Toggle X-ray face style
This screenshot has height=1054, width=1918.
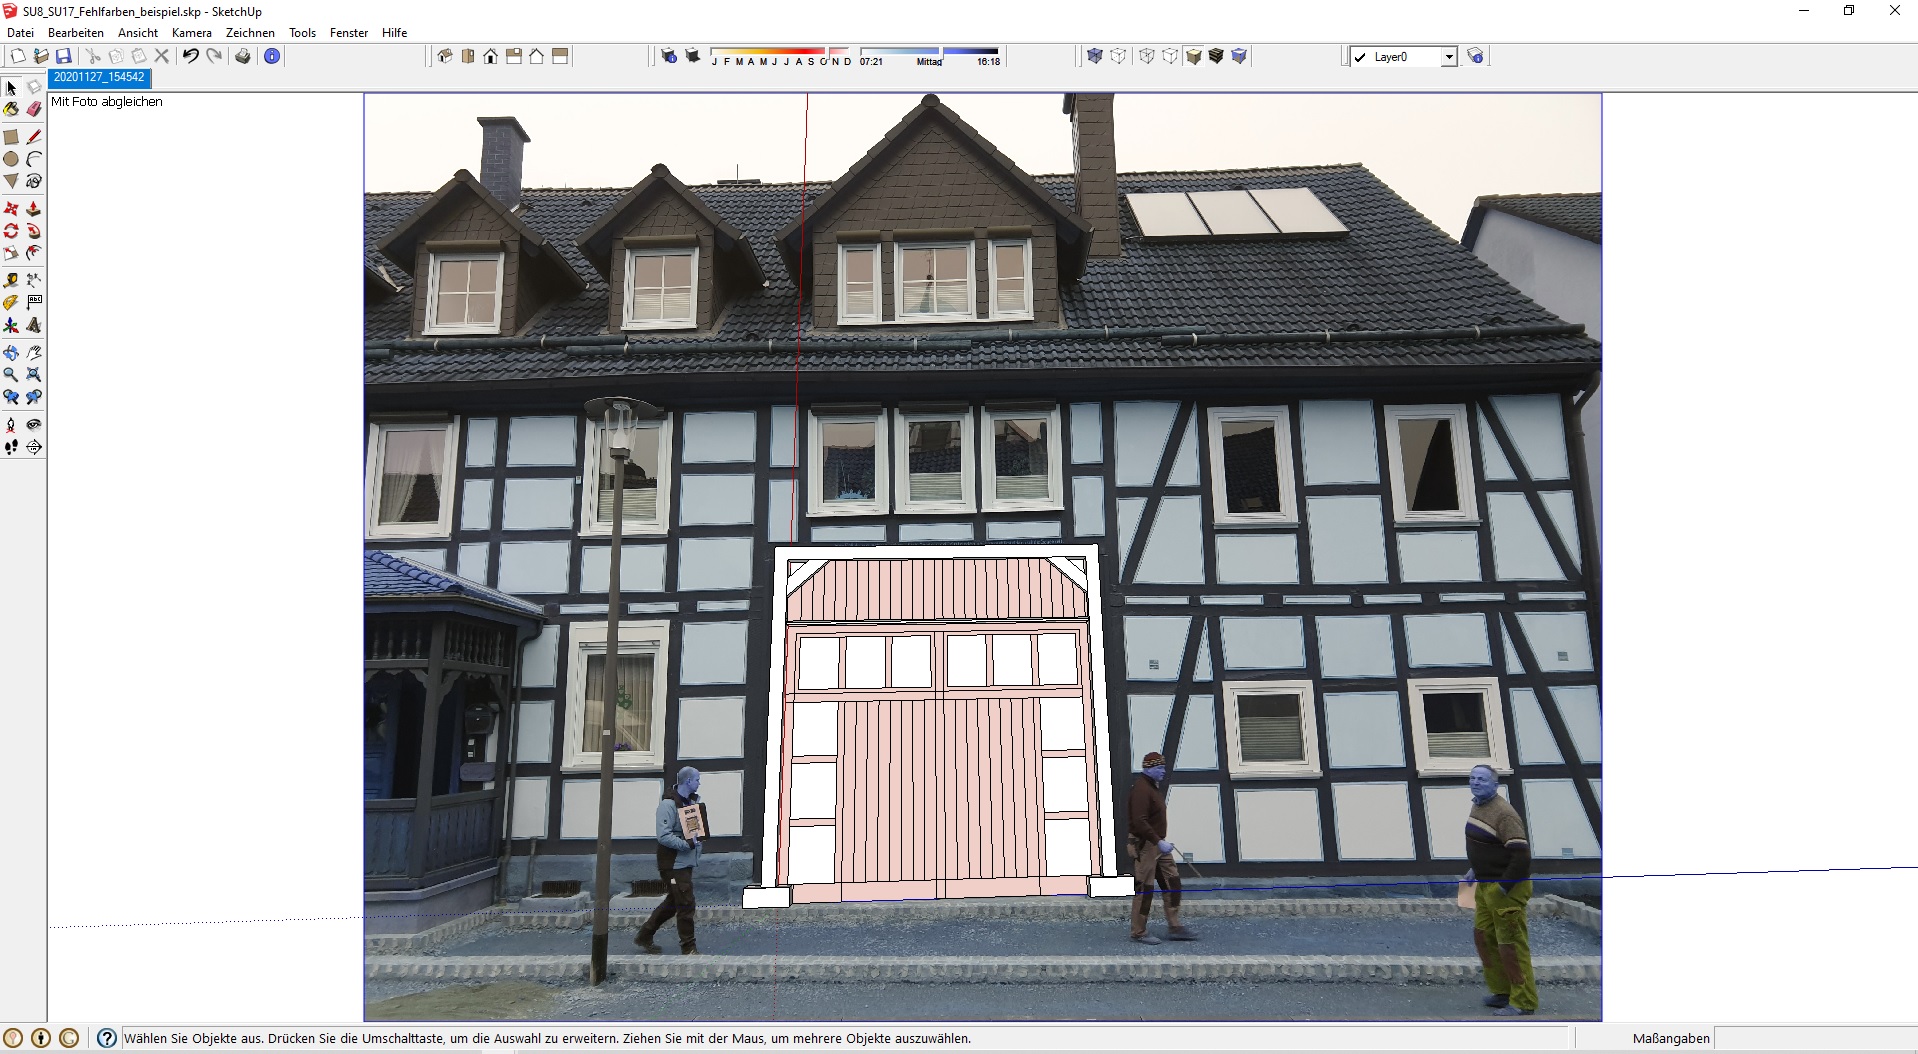point(1095,57)
